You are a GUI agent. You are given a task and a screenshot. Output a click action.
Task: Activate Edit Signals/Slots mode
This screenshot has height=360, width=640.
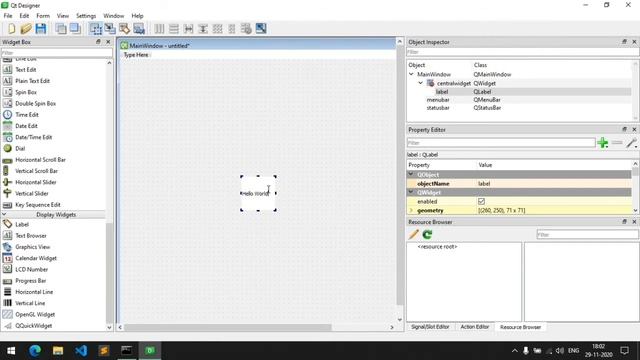point(110,29)
